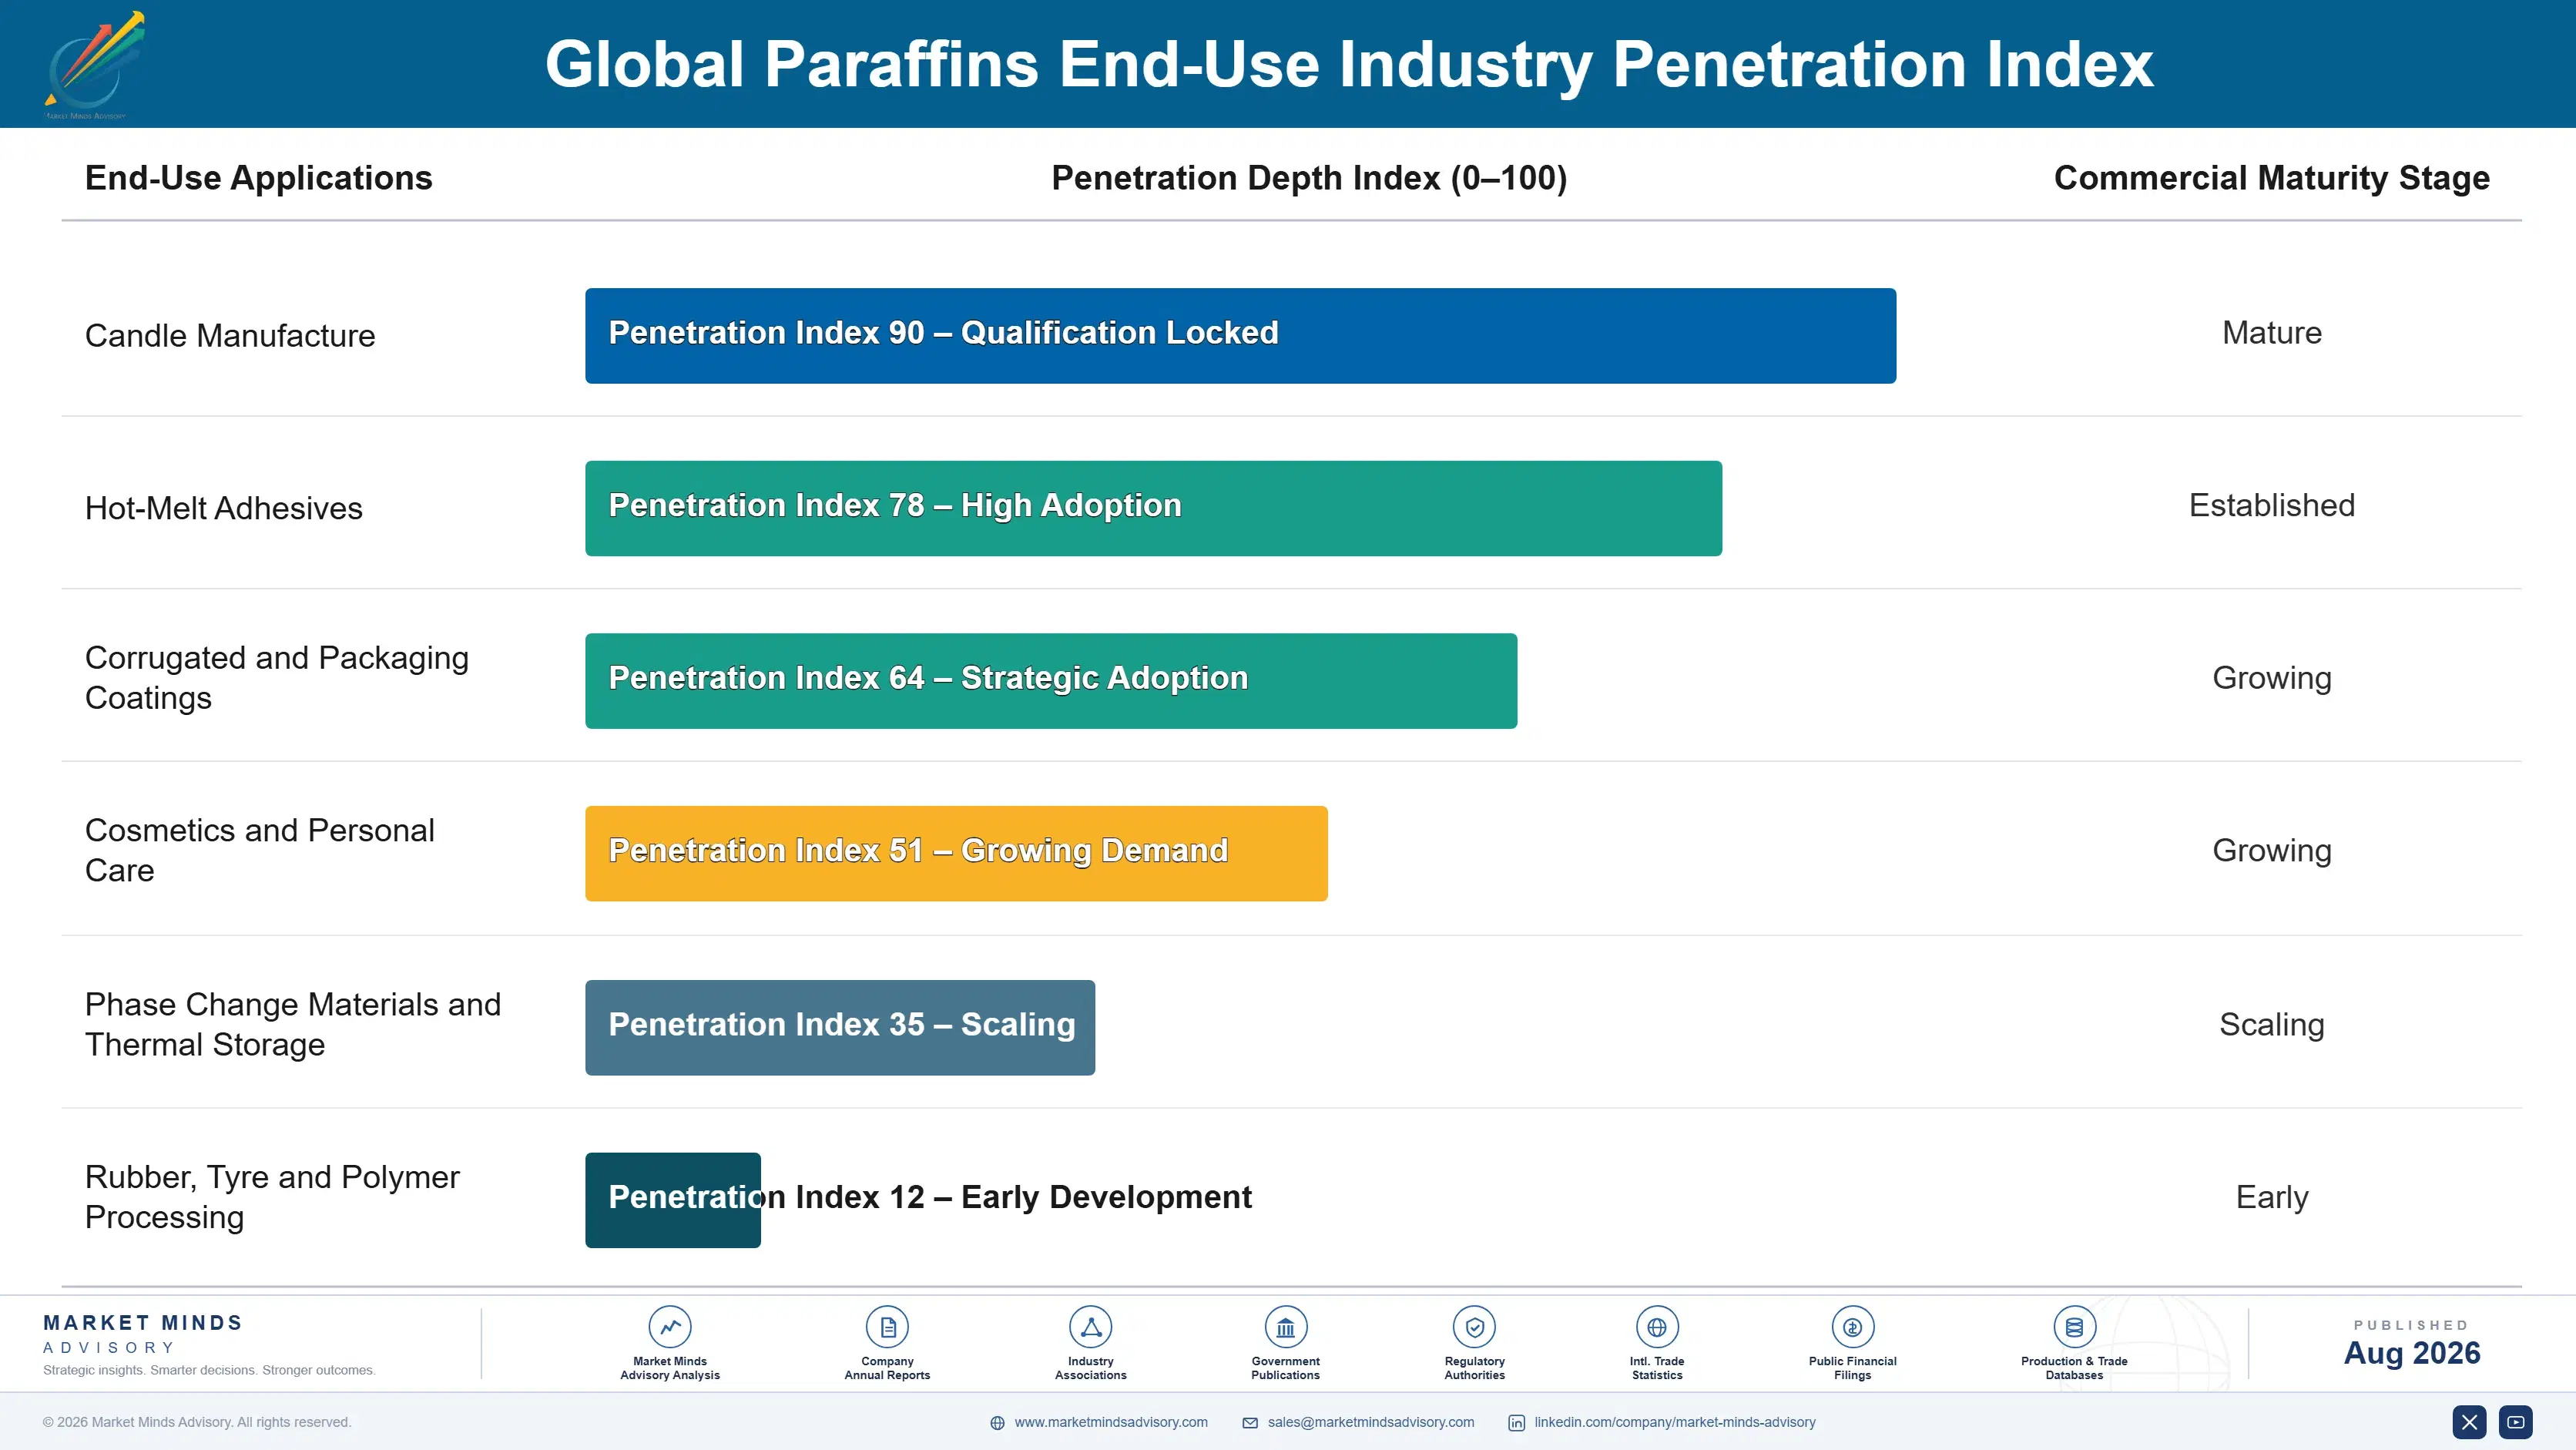
Task: Click the Market Minds Advisory logo
Action: [95, 65]
